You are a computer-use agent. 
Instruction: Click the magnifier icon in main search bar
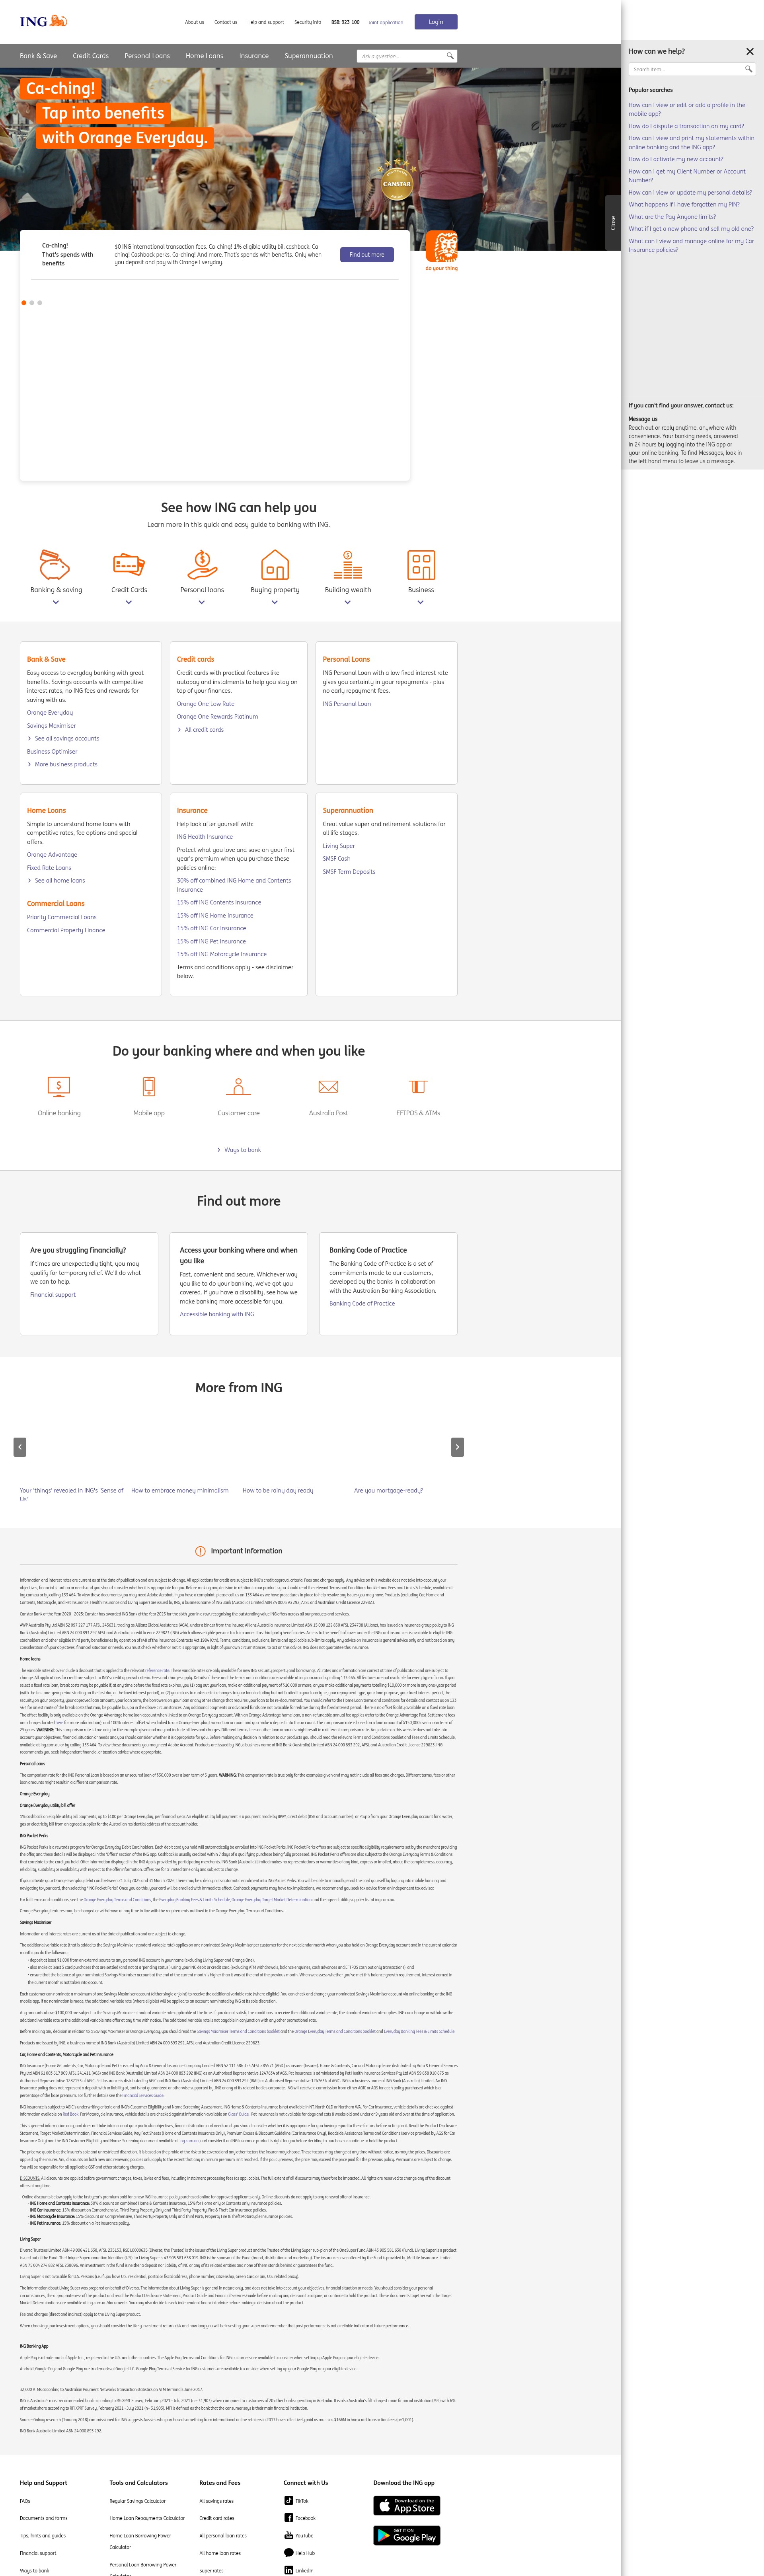(x=450, y=56)
